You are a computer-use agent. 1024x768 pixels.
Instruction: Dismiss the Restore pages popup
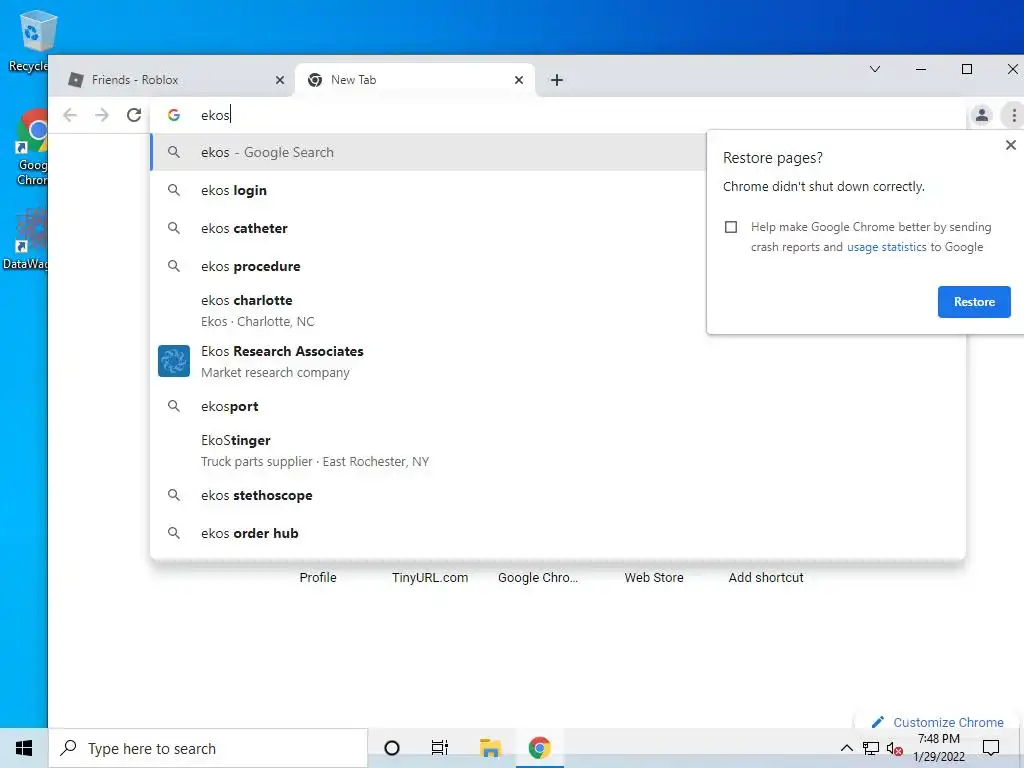pos(1010,145)
